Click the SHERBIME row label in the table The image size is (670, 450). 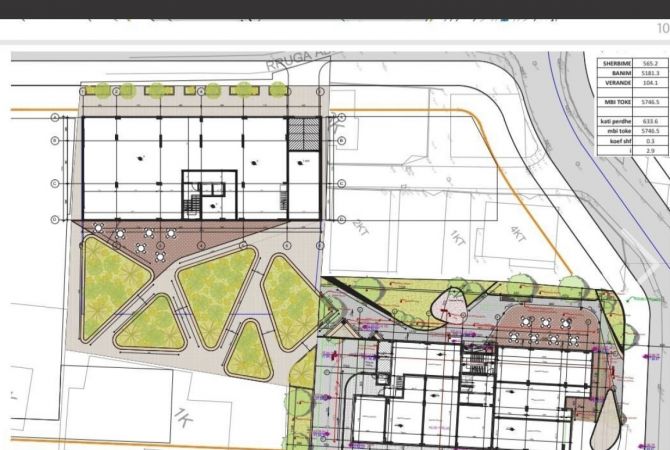click(615, 62)
